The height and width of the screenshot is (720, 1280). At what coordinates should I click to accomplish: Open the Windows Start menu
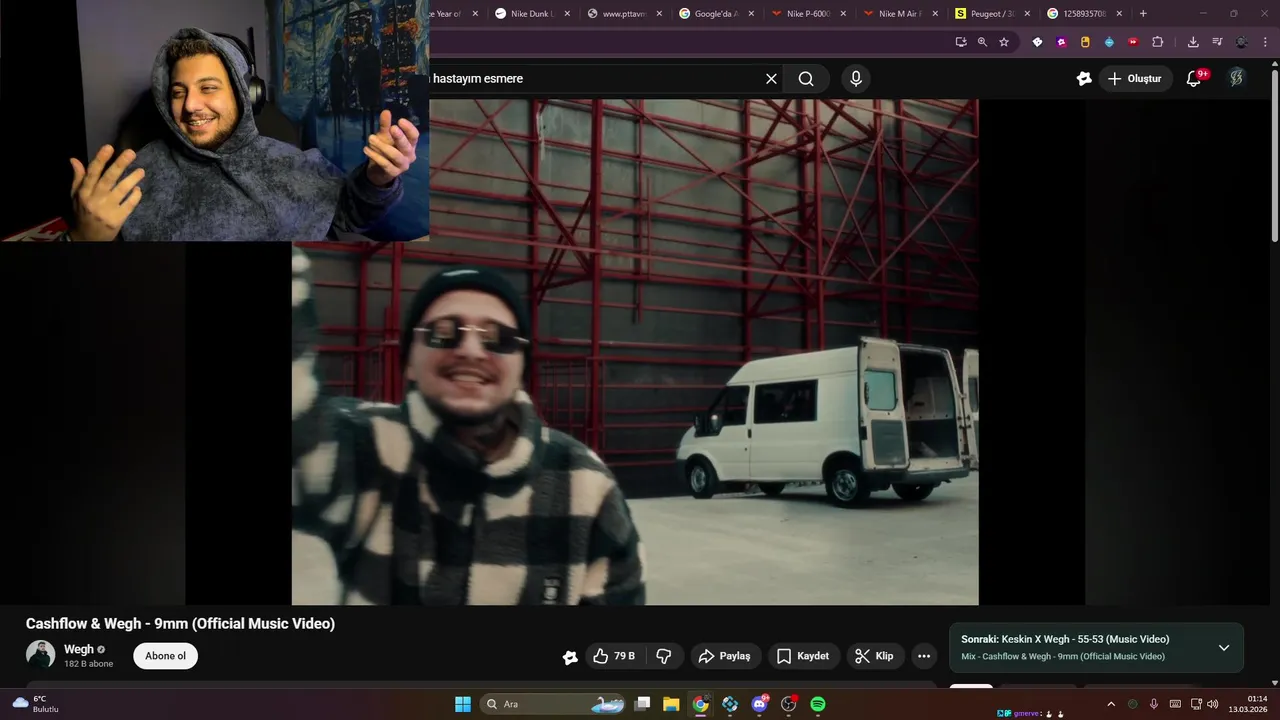[x=463, y=704]
